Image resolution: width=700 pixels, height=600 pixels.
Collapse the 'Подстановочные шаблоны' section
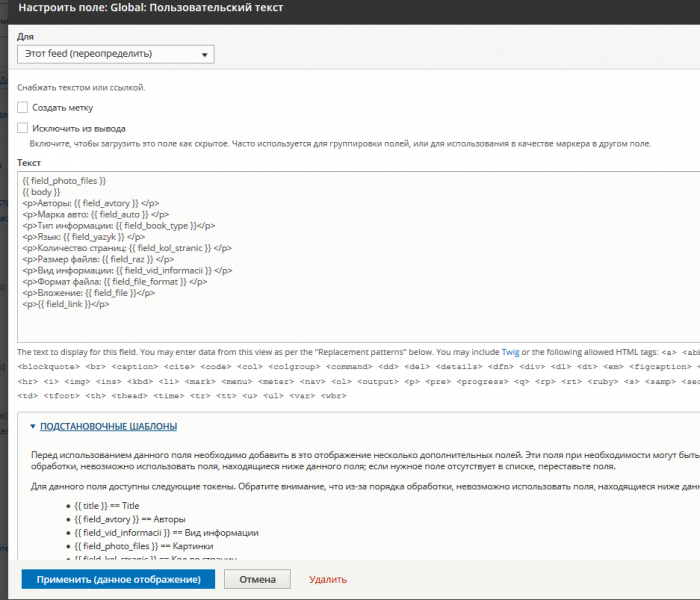[x=109, y=426]
